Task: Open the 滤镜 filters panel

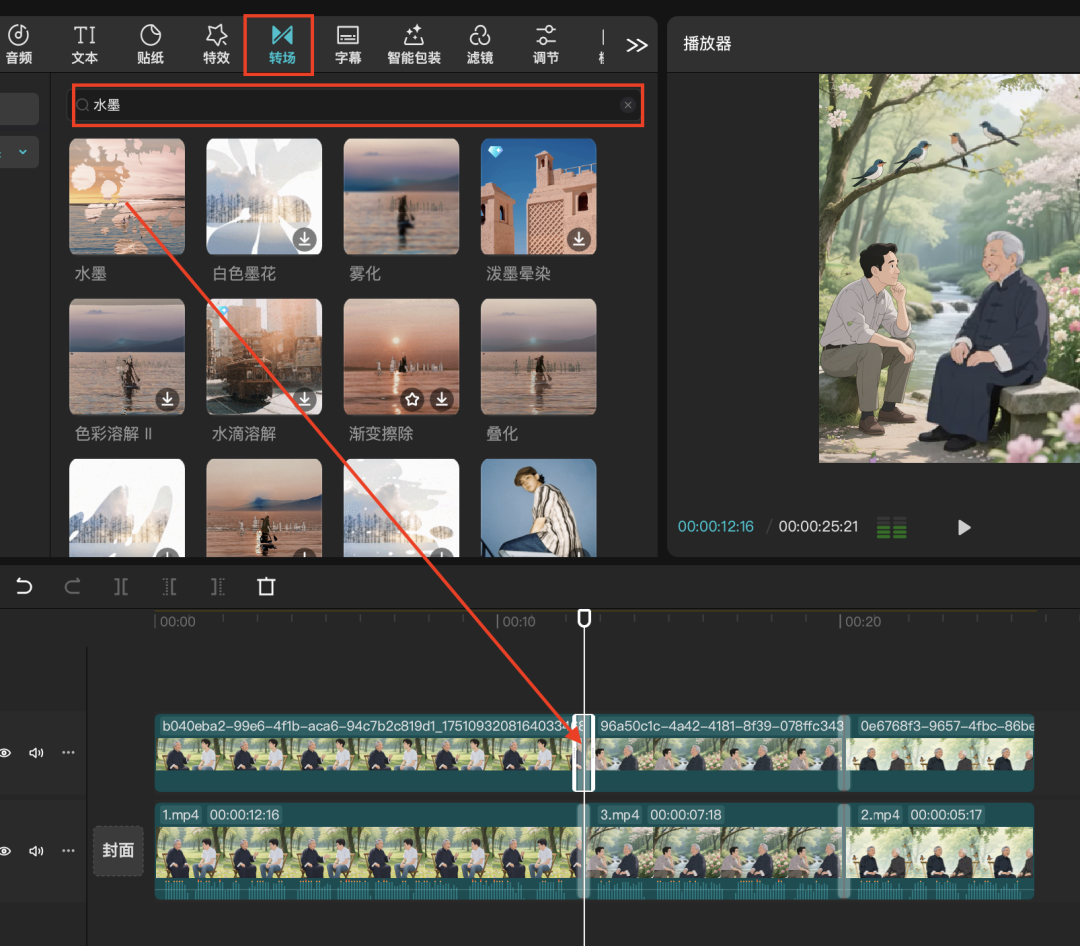Action: point(480,45)
